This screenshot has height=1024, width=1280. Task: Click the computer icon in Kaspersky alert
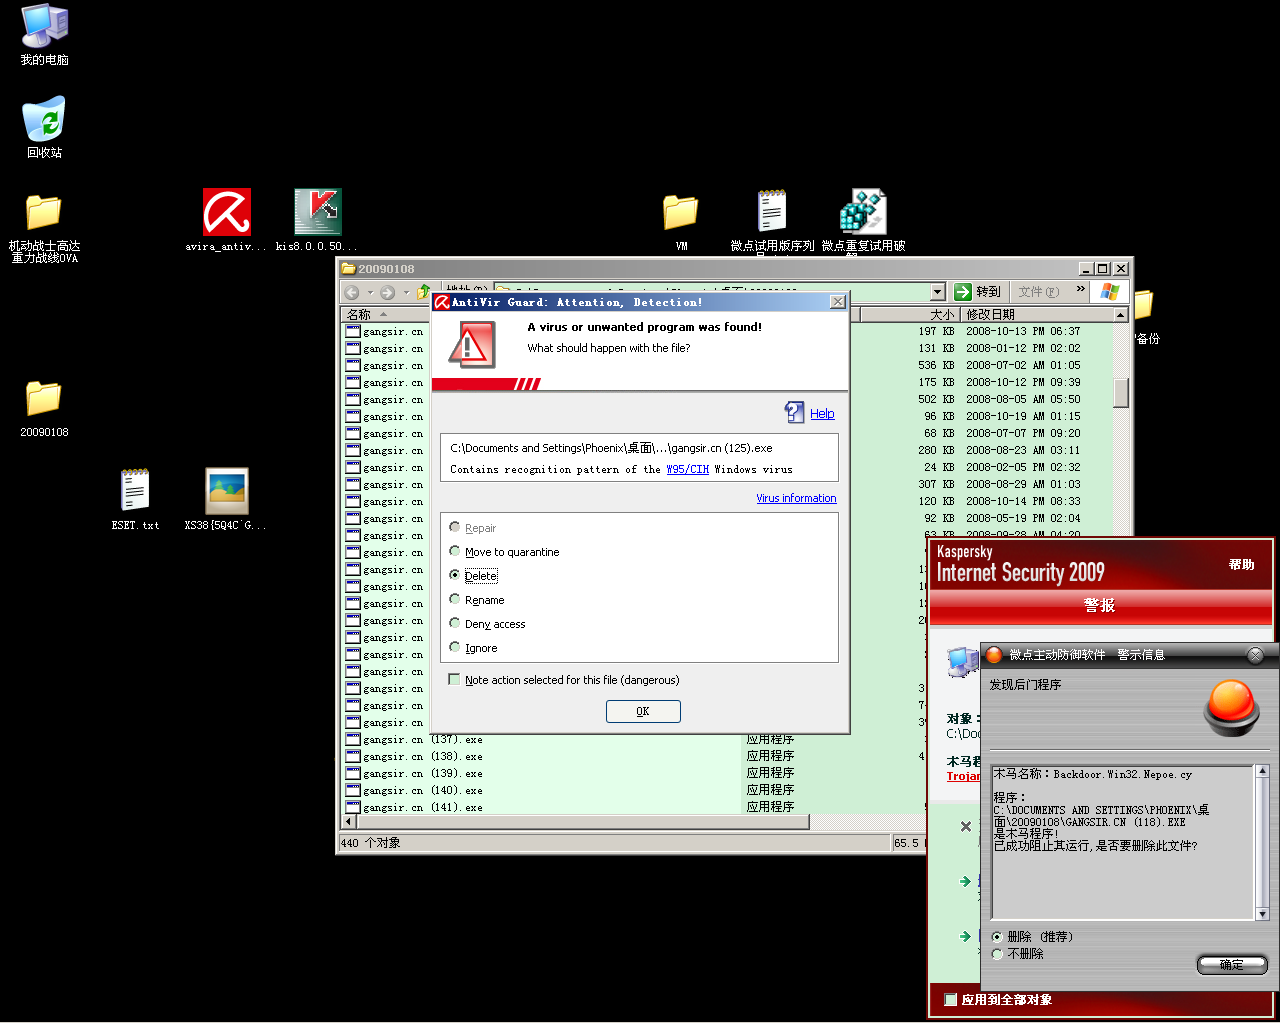(x=963, y=661)
